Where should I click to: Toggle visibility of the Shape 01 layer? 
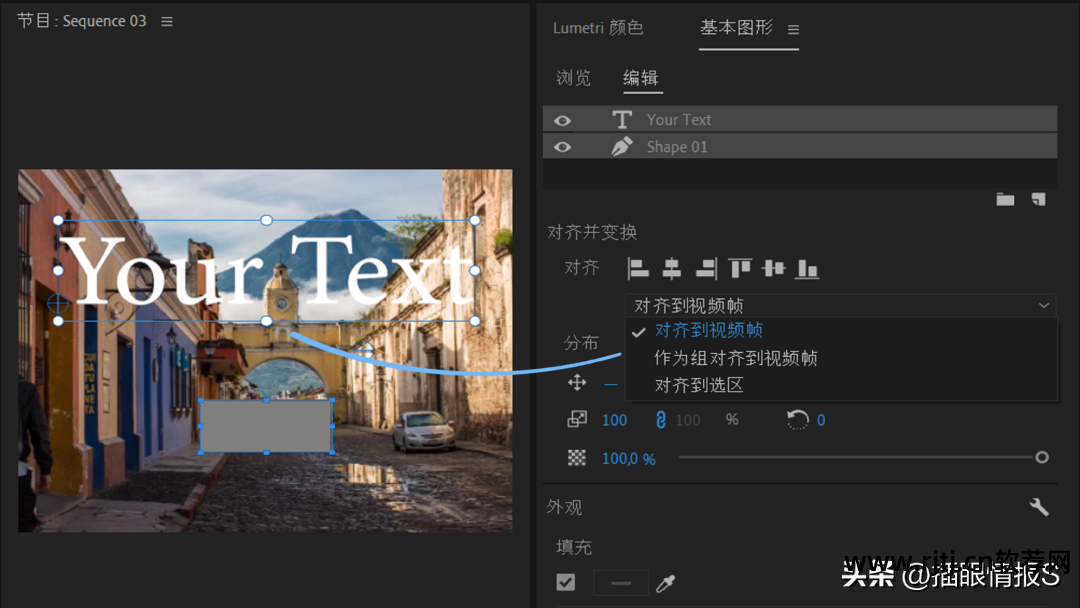(563, 146)
